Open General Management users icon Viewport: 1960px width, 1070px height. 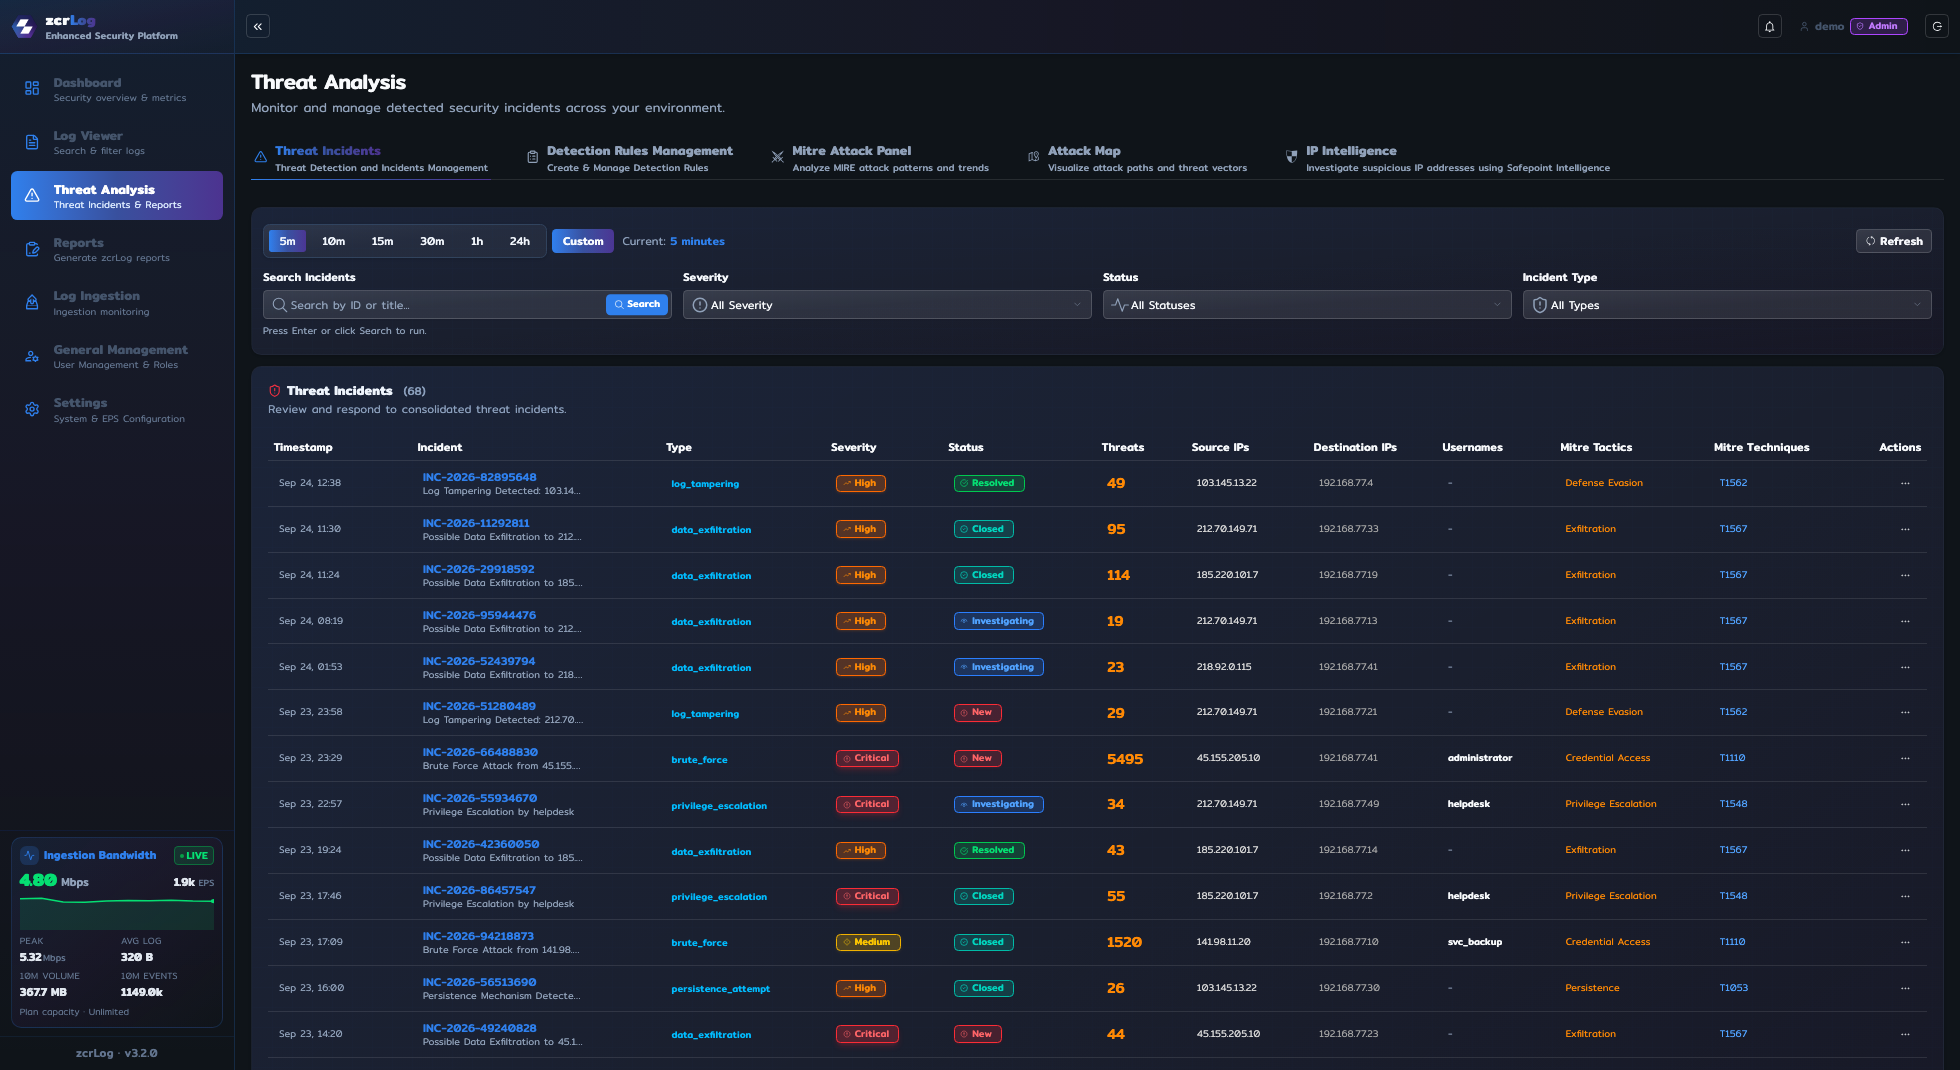tap(32, 356)
